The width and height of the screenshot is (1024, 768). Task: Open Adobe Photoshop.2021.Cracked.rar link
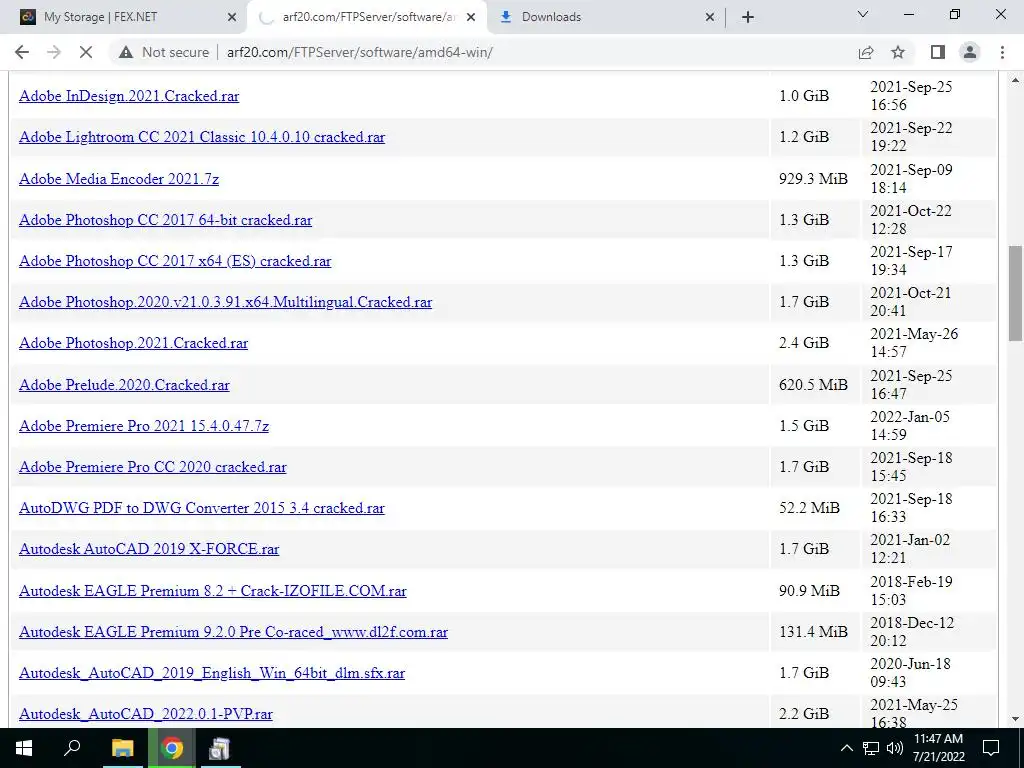point(133,344)
